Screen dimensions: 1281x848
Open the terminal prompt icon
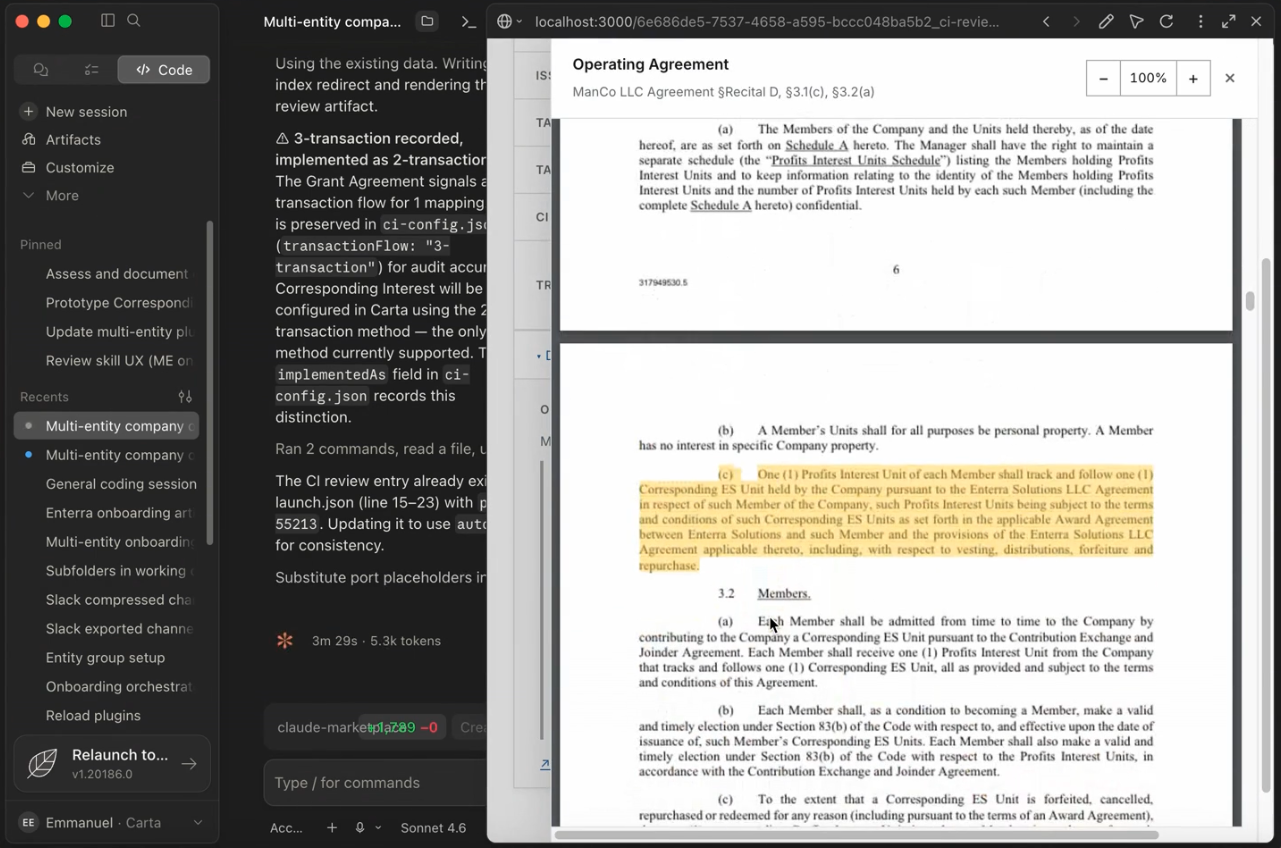[x=468, y=21]
